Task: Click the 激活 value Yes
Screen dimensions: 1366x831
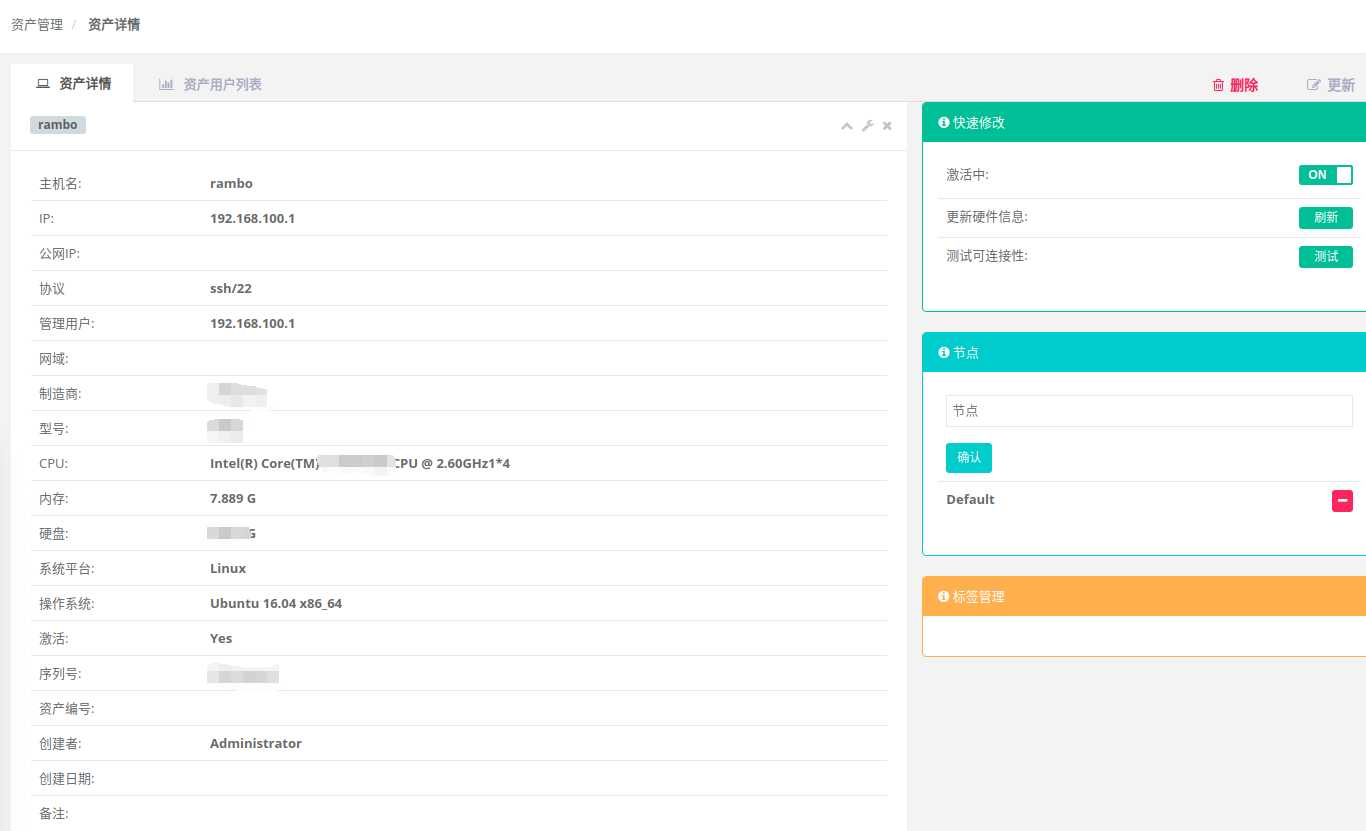Action: point(221,638)
